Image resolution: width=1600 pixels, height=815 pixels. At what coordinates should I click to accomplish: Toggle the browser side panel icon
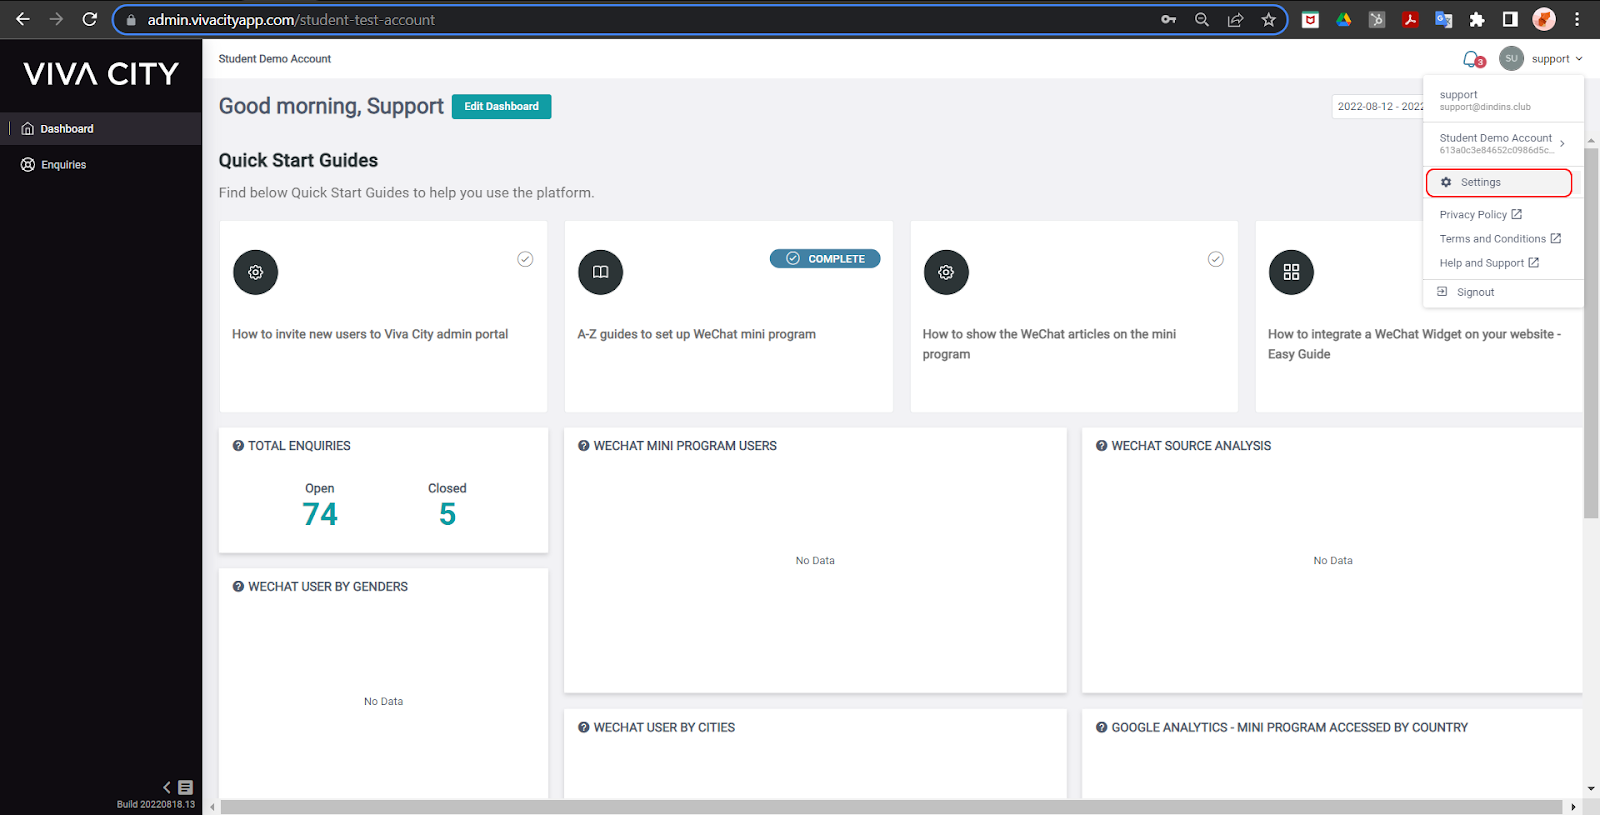click(1510, 19)
